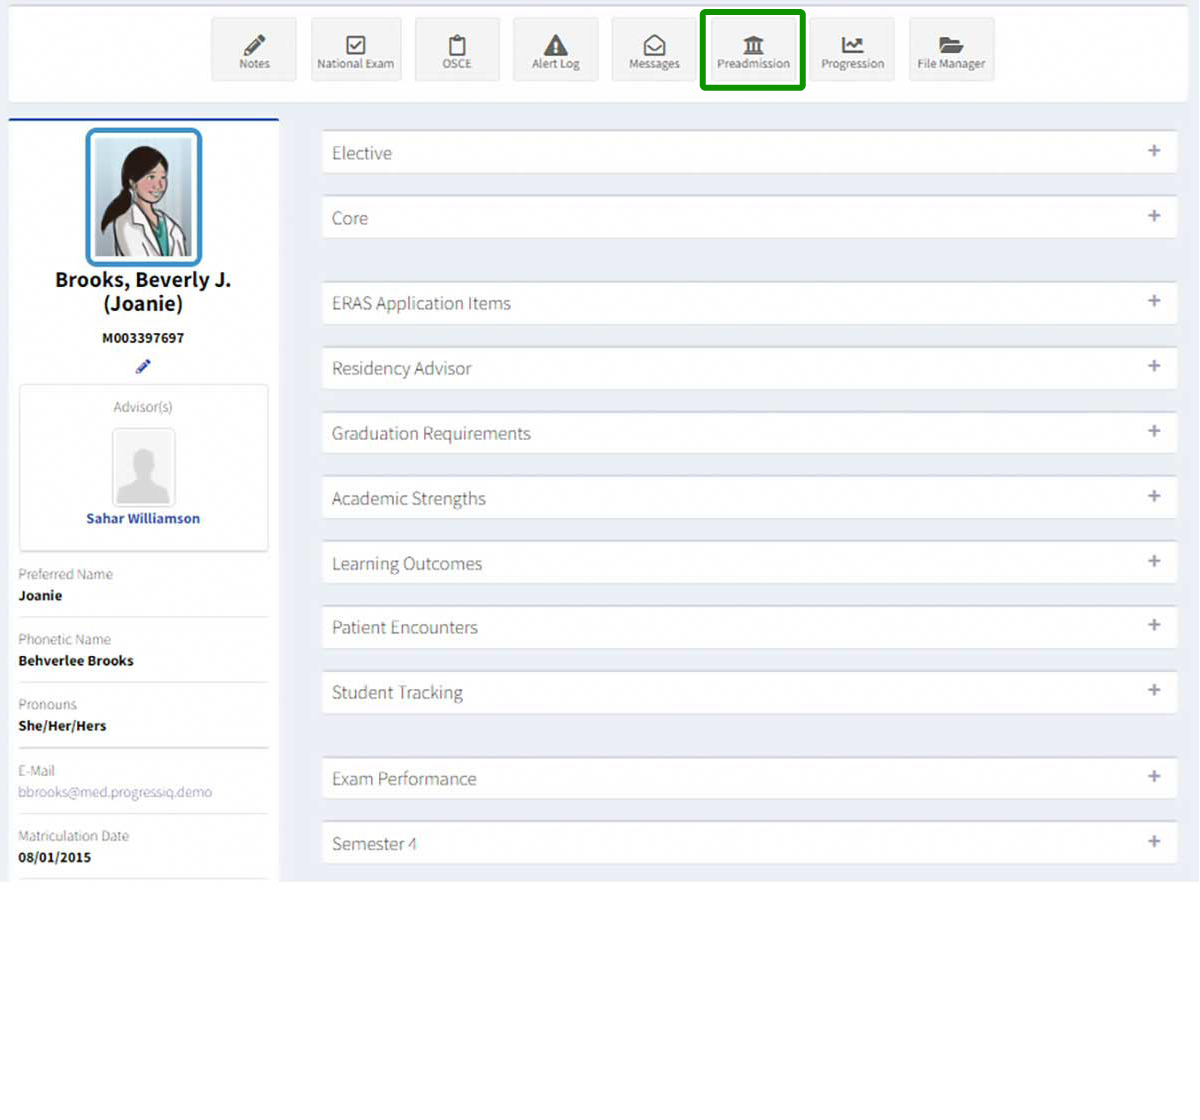Expand the Patient Encounters section

click(x=1154, y=626)
